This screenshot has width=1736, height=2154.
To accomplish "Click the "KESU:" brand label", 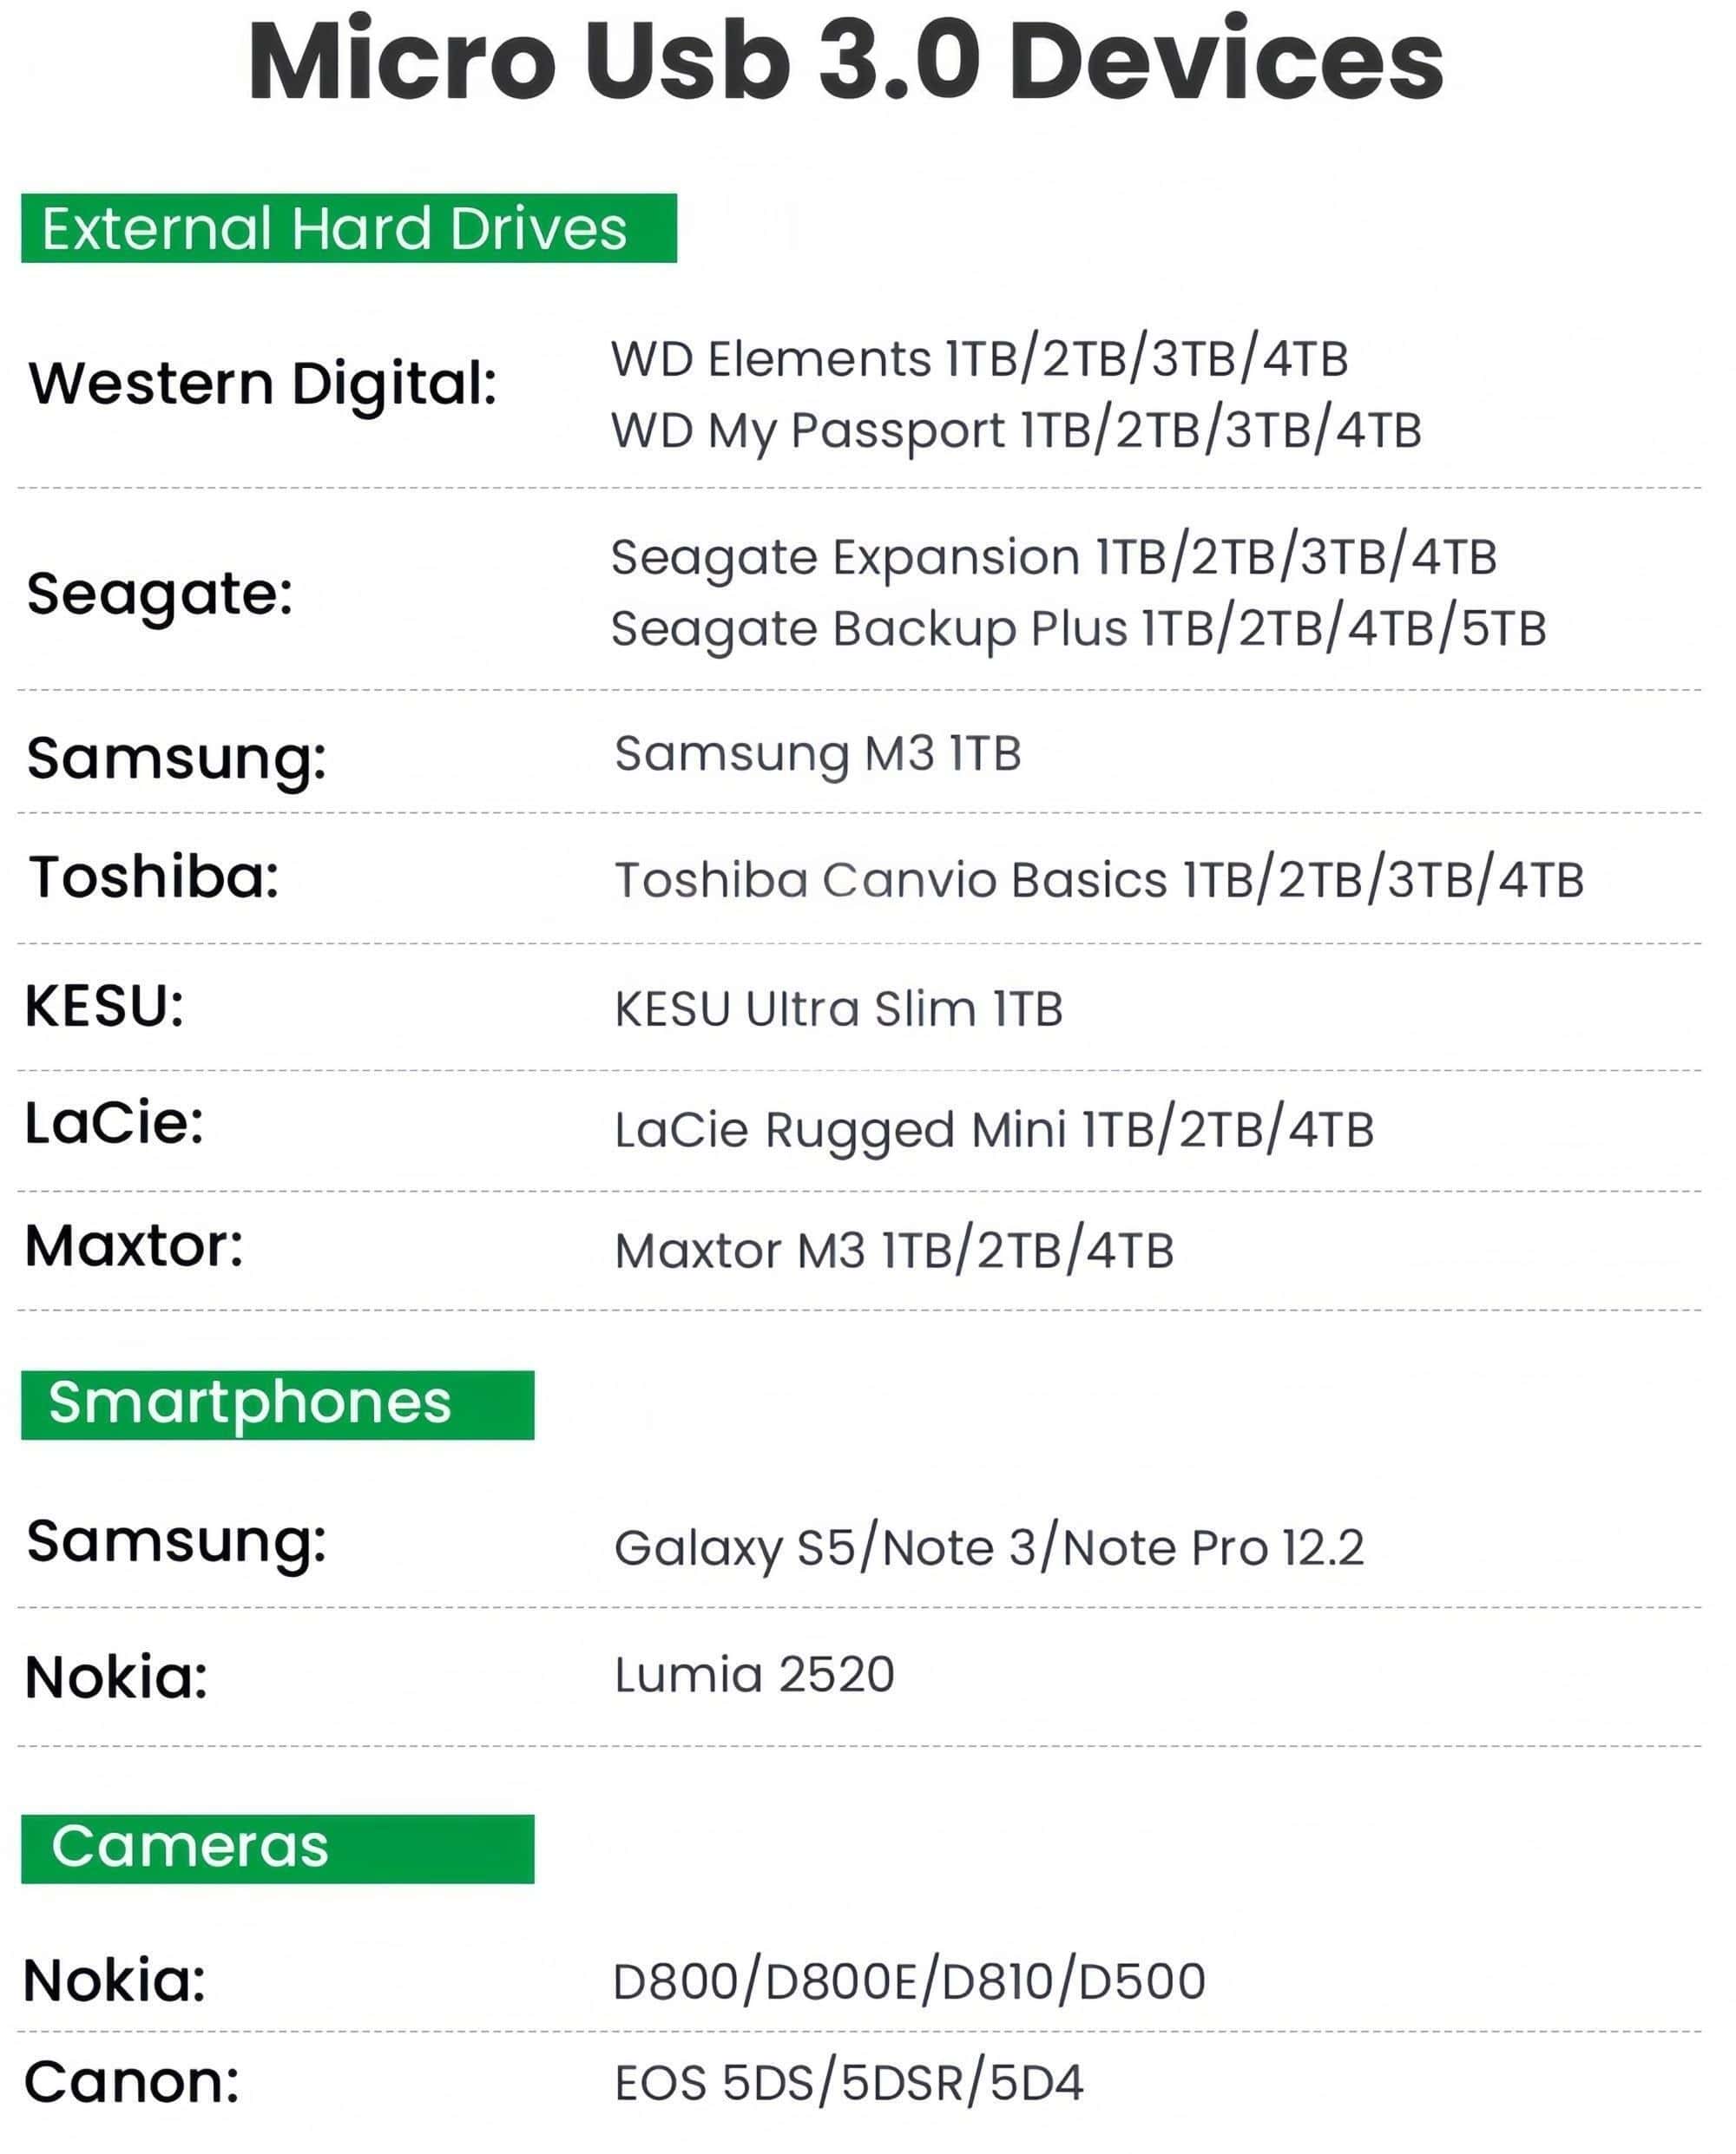I will click(105, 1006).
